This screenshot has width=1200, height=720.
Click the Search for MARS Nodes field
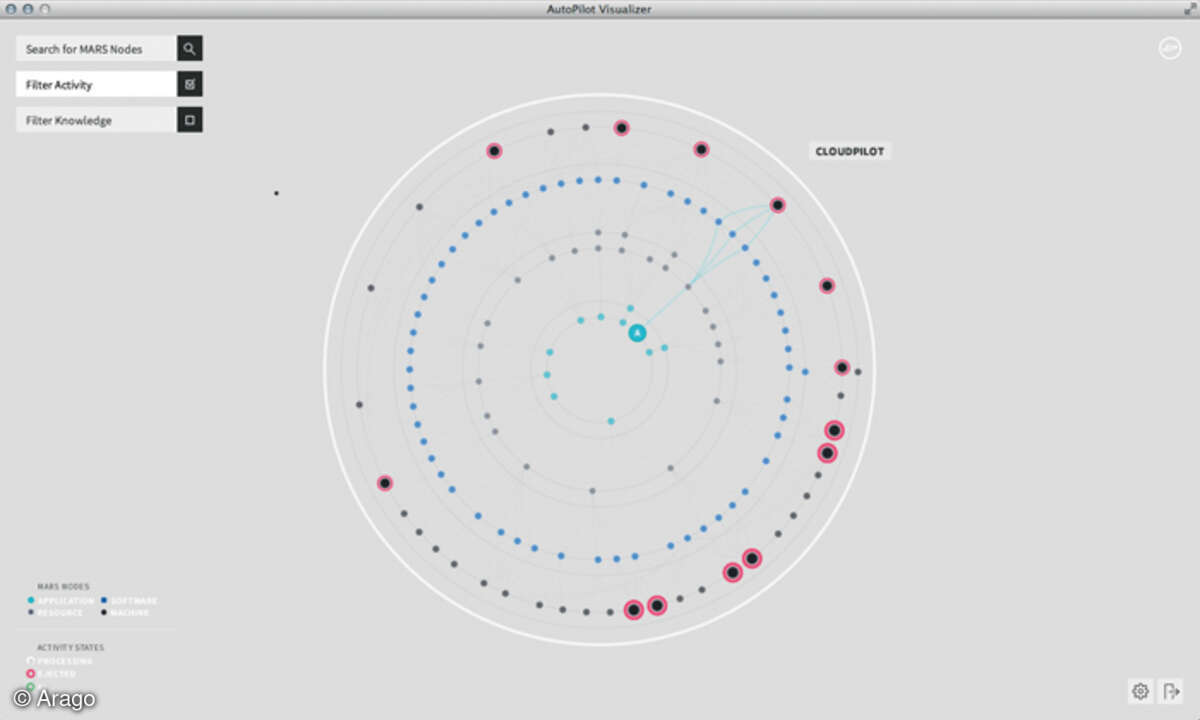point(96,48)
